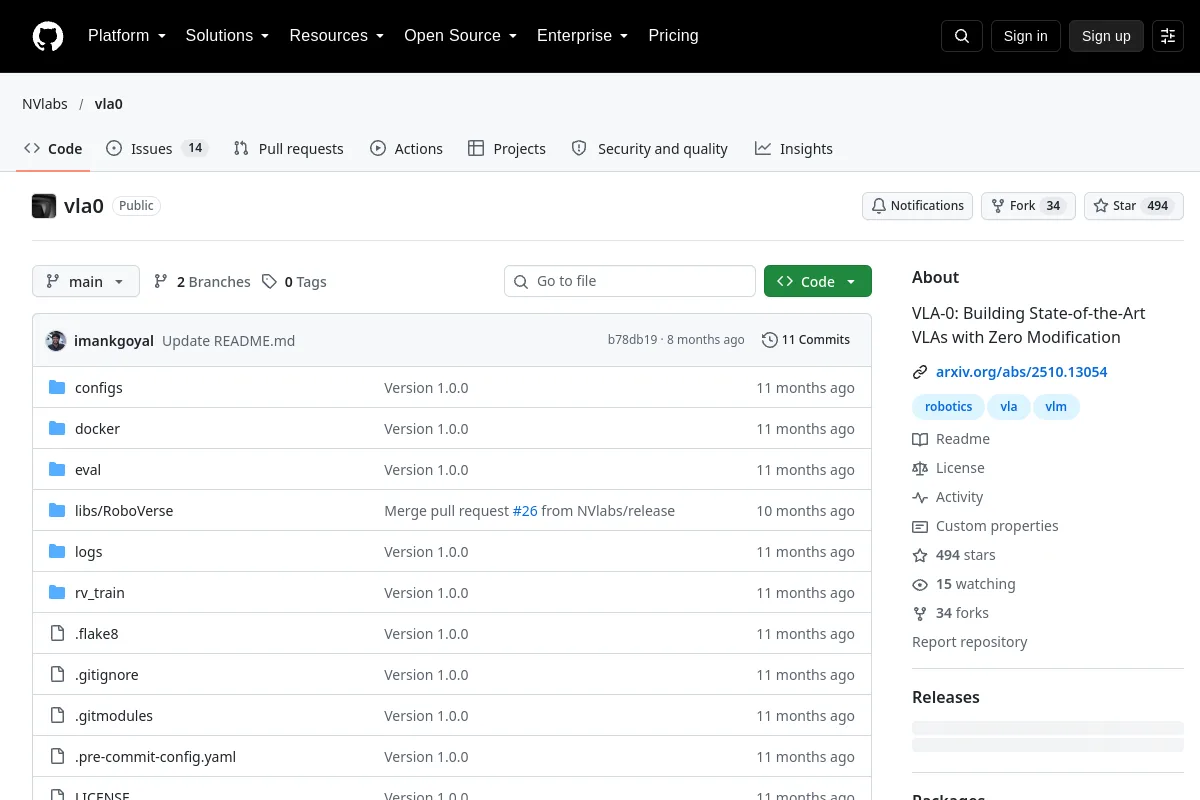Open the rv_train folder name

[100, 593]
